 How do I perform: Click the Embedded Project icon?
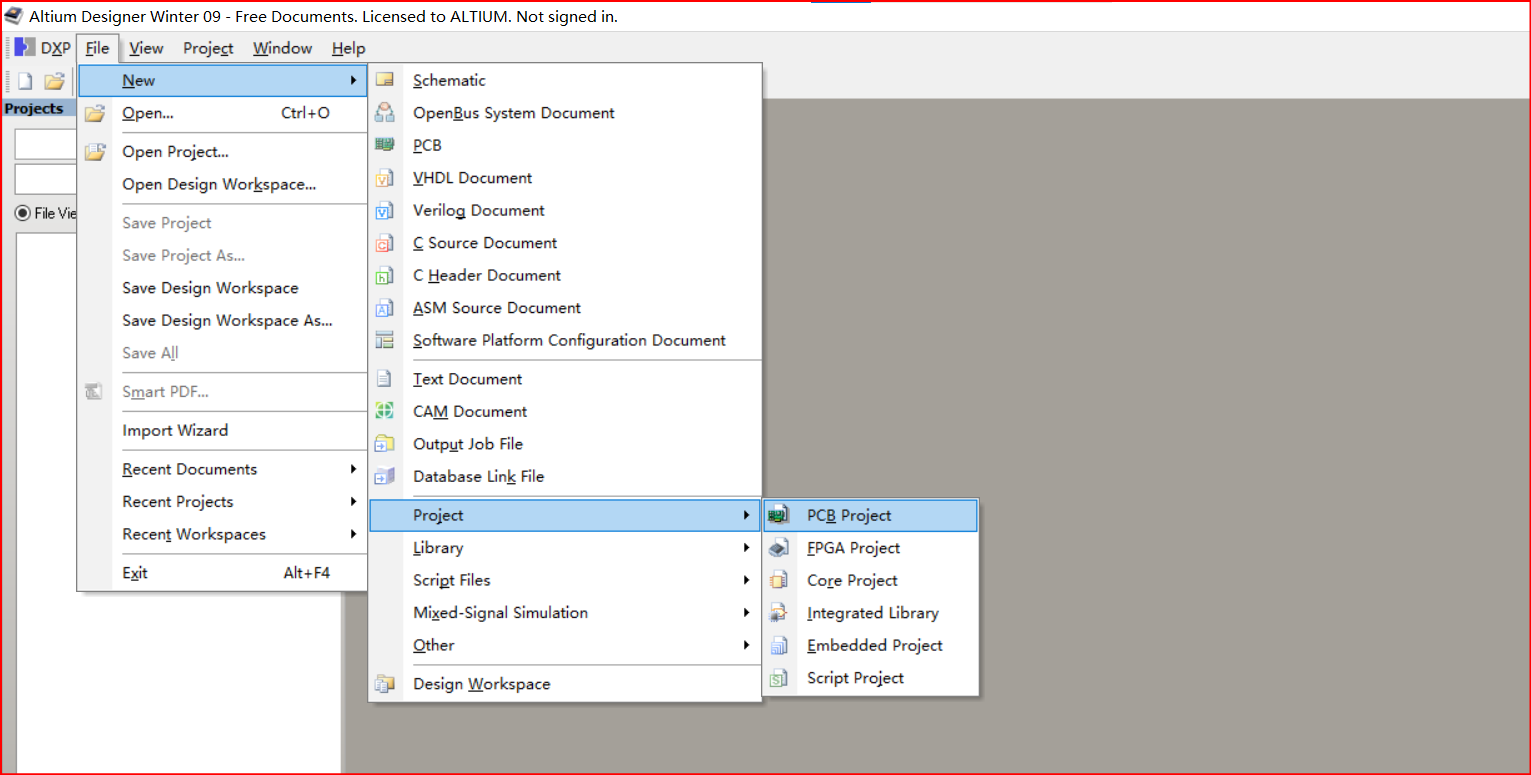coord(779,645)
